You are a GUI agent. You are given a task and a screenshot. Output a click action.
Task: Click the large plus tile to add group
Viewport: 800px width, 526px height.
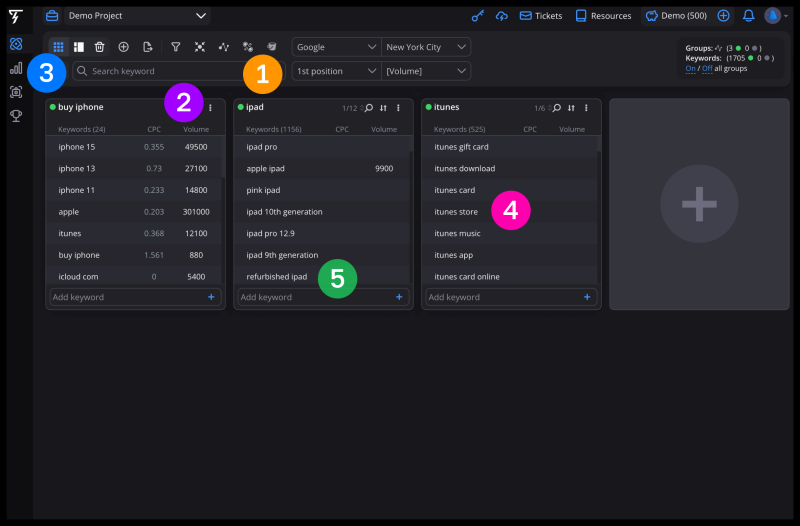698,204
